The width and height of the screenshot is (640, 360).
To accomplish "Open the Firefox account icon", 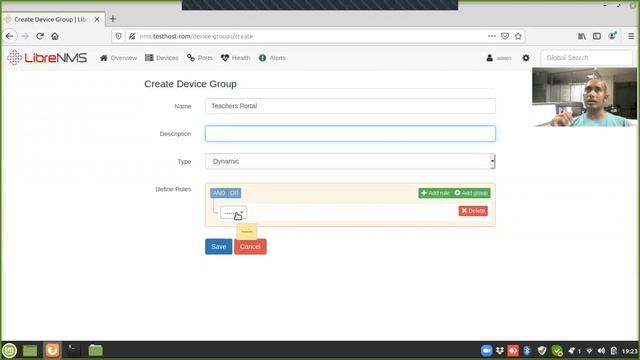I will 612,36.
